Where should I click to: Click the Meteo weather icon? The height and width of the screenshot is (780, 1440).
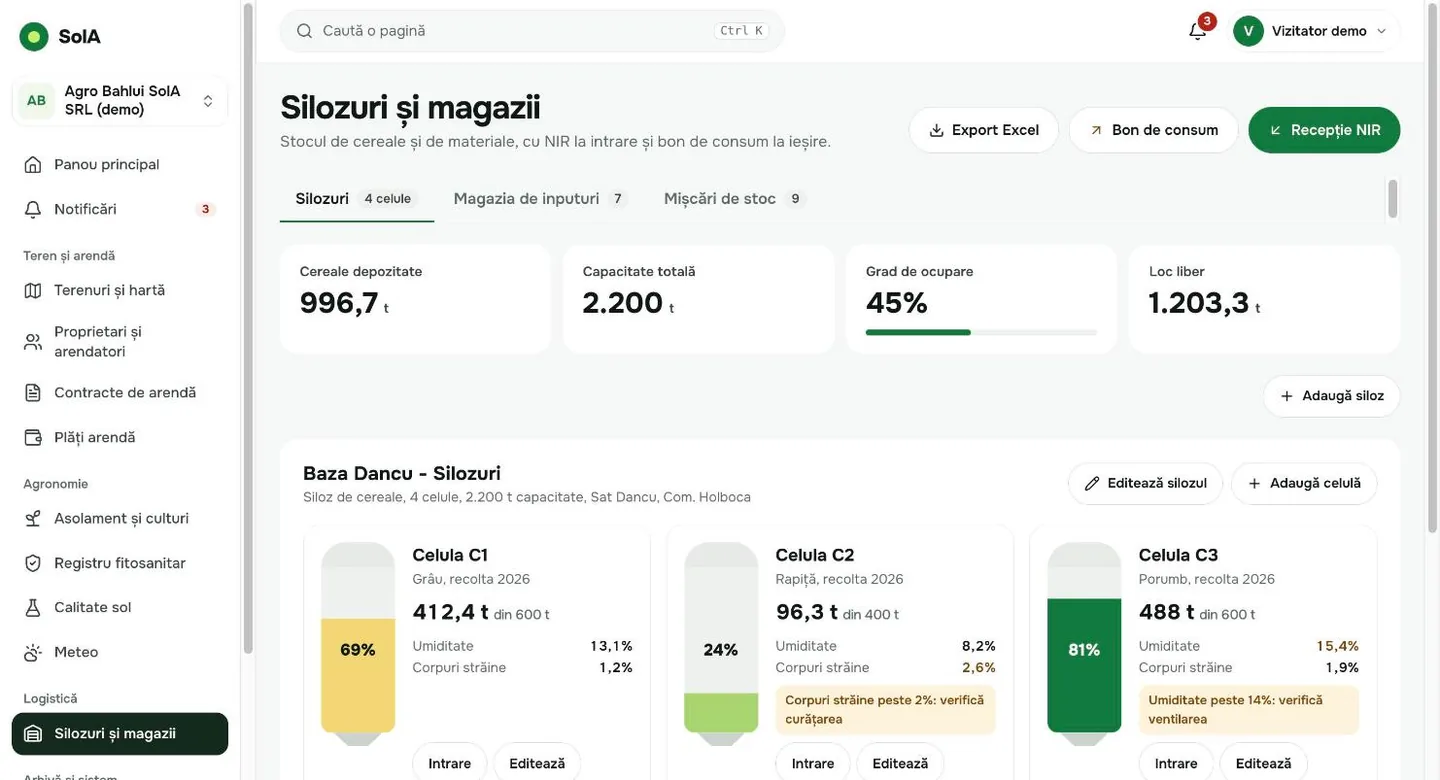[33, 652]
